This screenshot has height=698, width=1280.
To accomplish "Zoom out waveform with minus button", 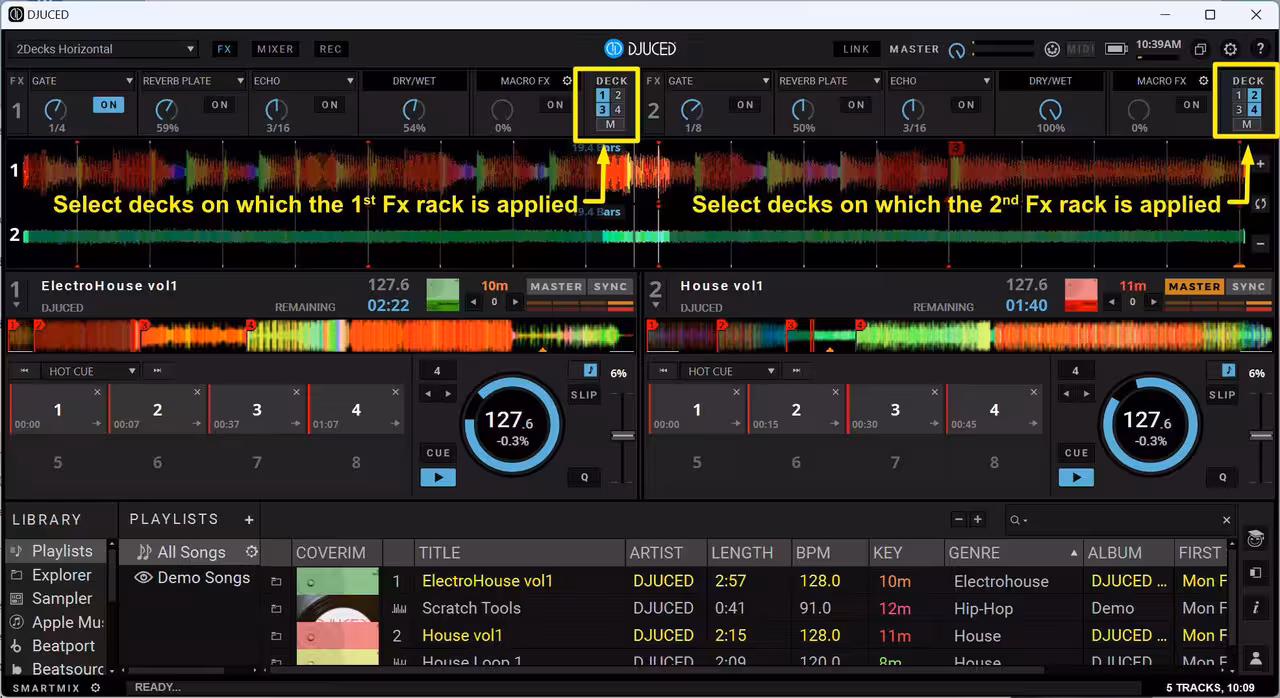I will coord(1260,243).
